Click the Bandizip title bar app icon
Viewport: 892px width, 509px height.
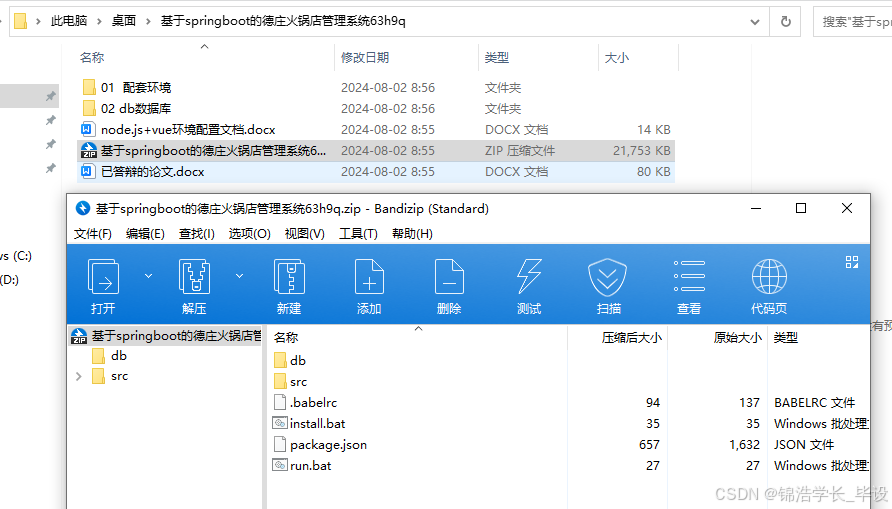(83, 208)
